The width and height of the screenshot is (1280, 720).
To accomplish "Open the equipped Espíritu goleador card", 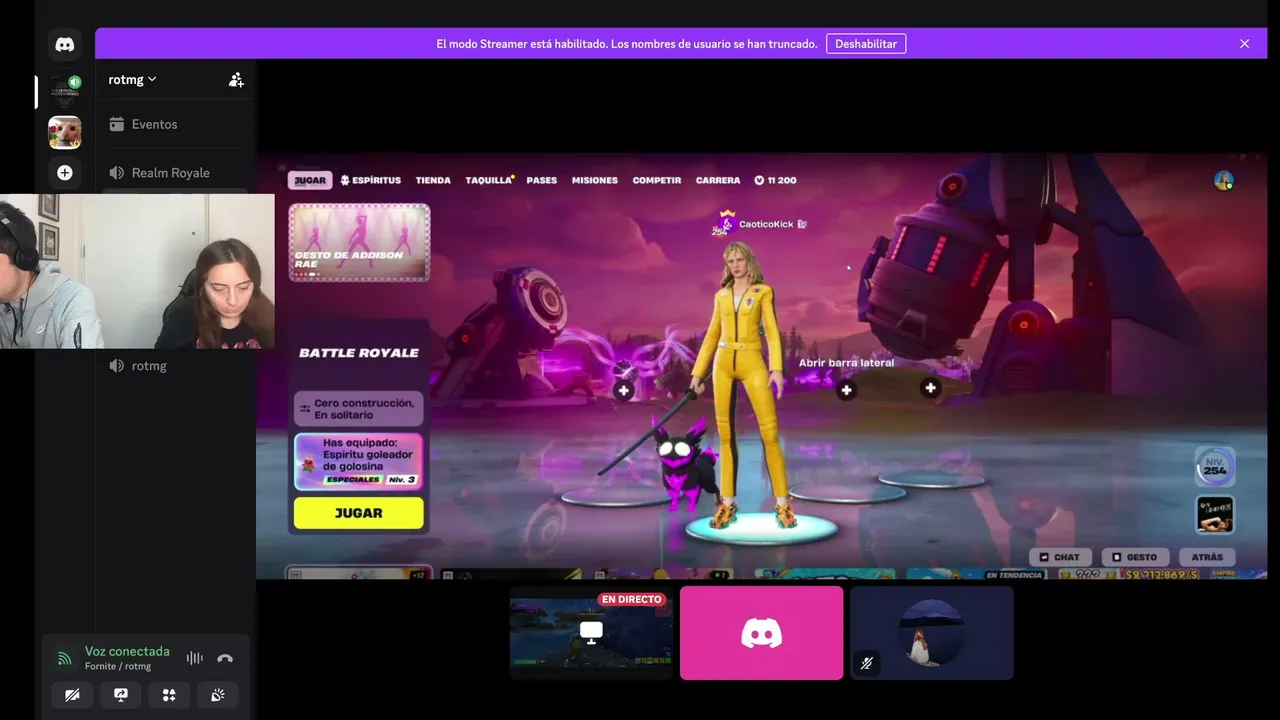I will 359,461.
